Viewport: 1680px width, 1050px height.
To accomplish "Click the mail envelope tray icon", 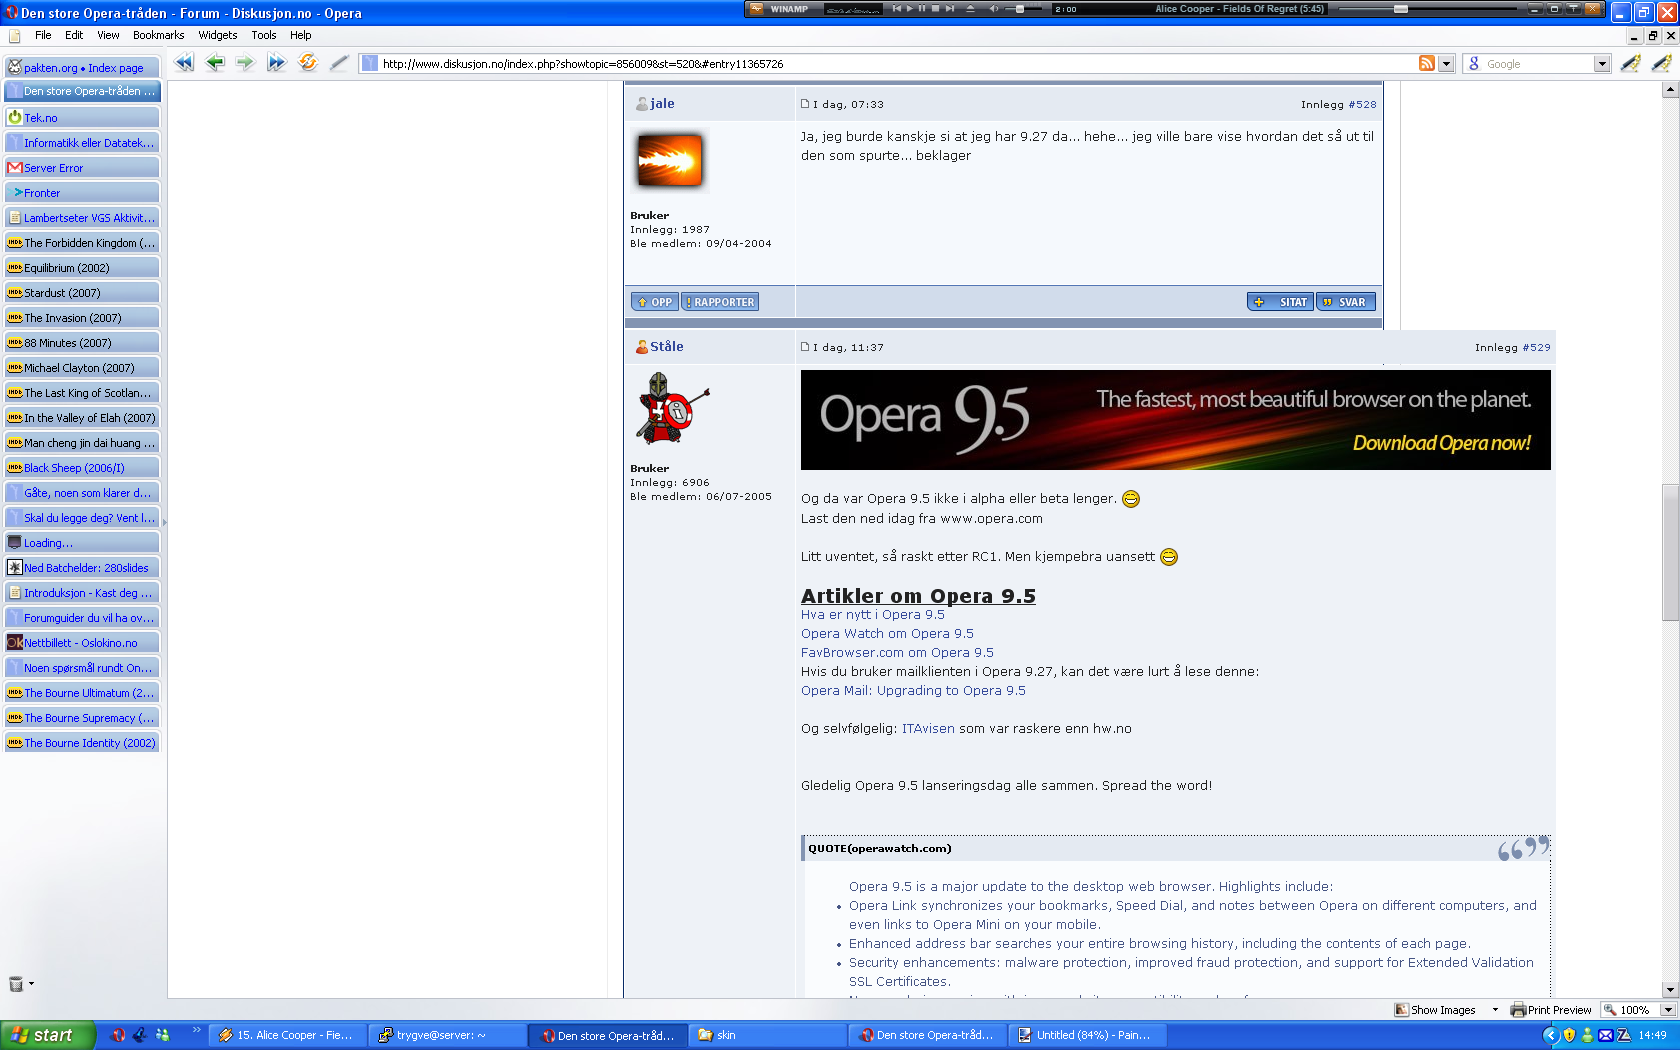I will coord(1605,1035).
